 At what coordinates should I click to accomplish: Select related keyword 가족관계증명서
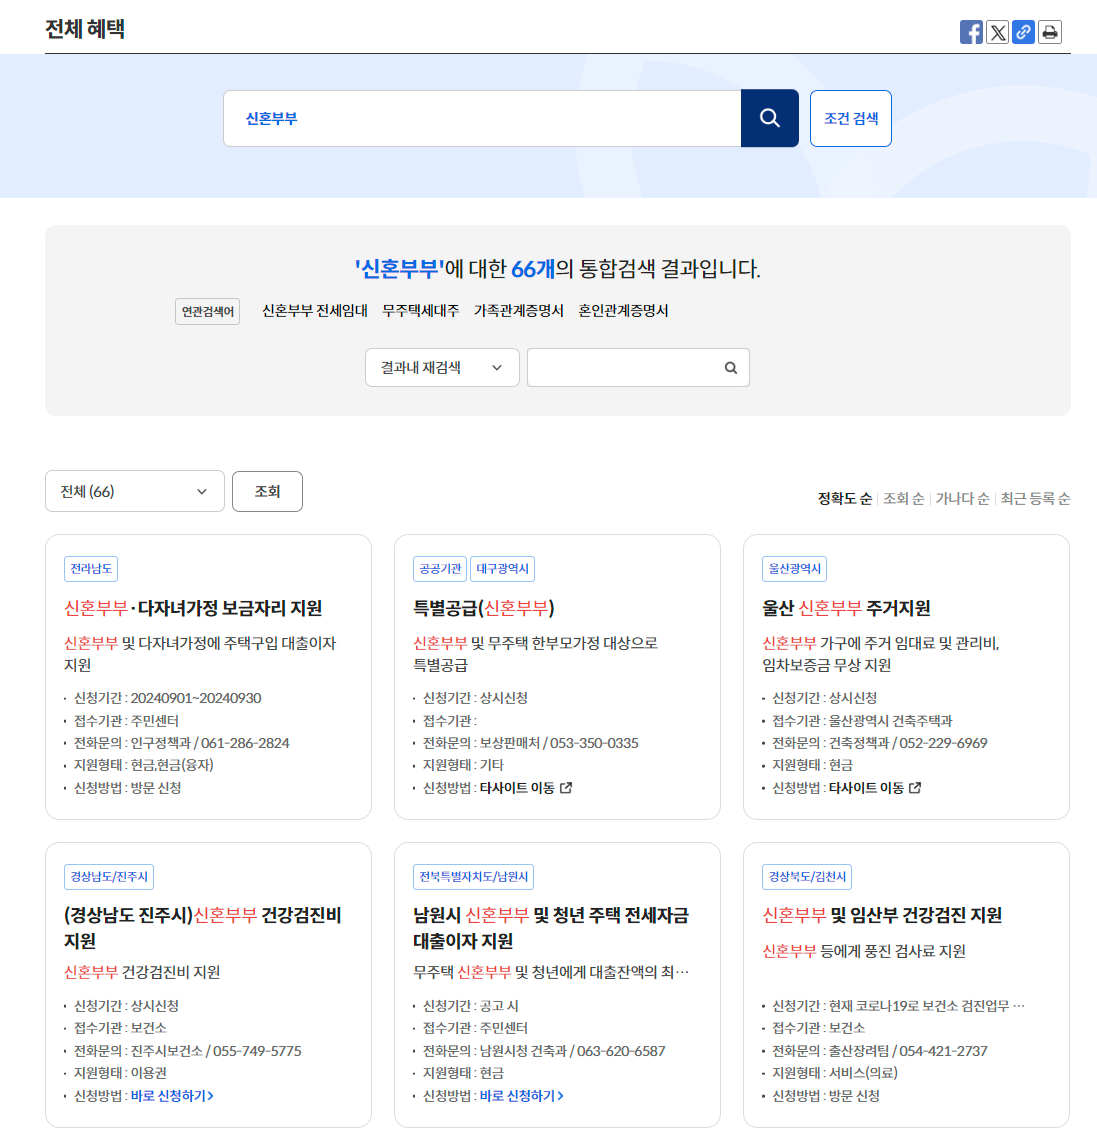(519, 311)
